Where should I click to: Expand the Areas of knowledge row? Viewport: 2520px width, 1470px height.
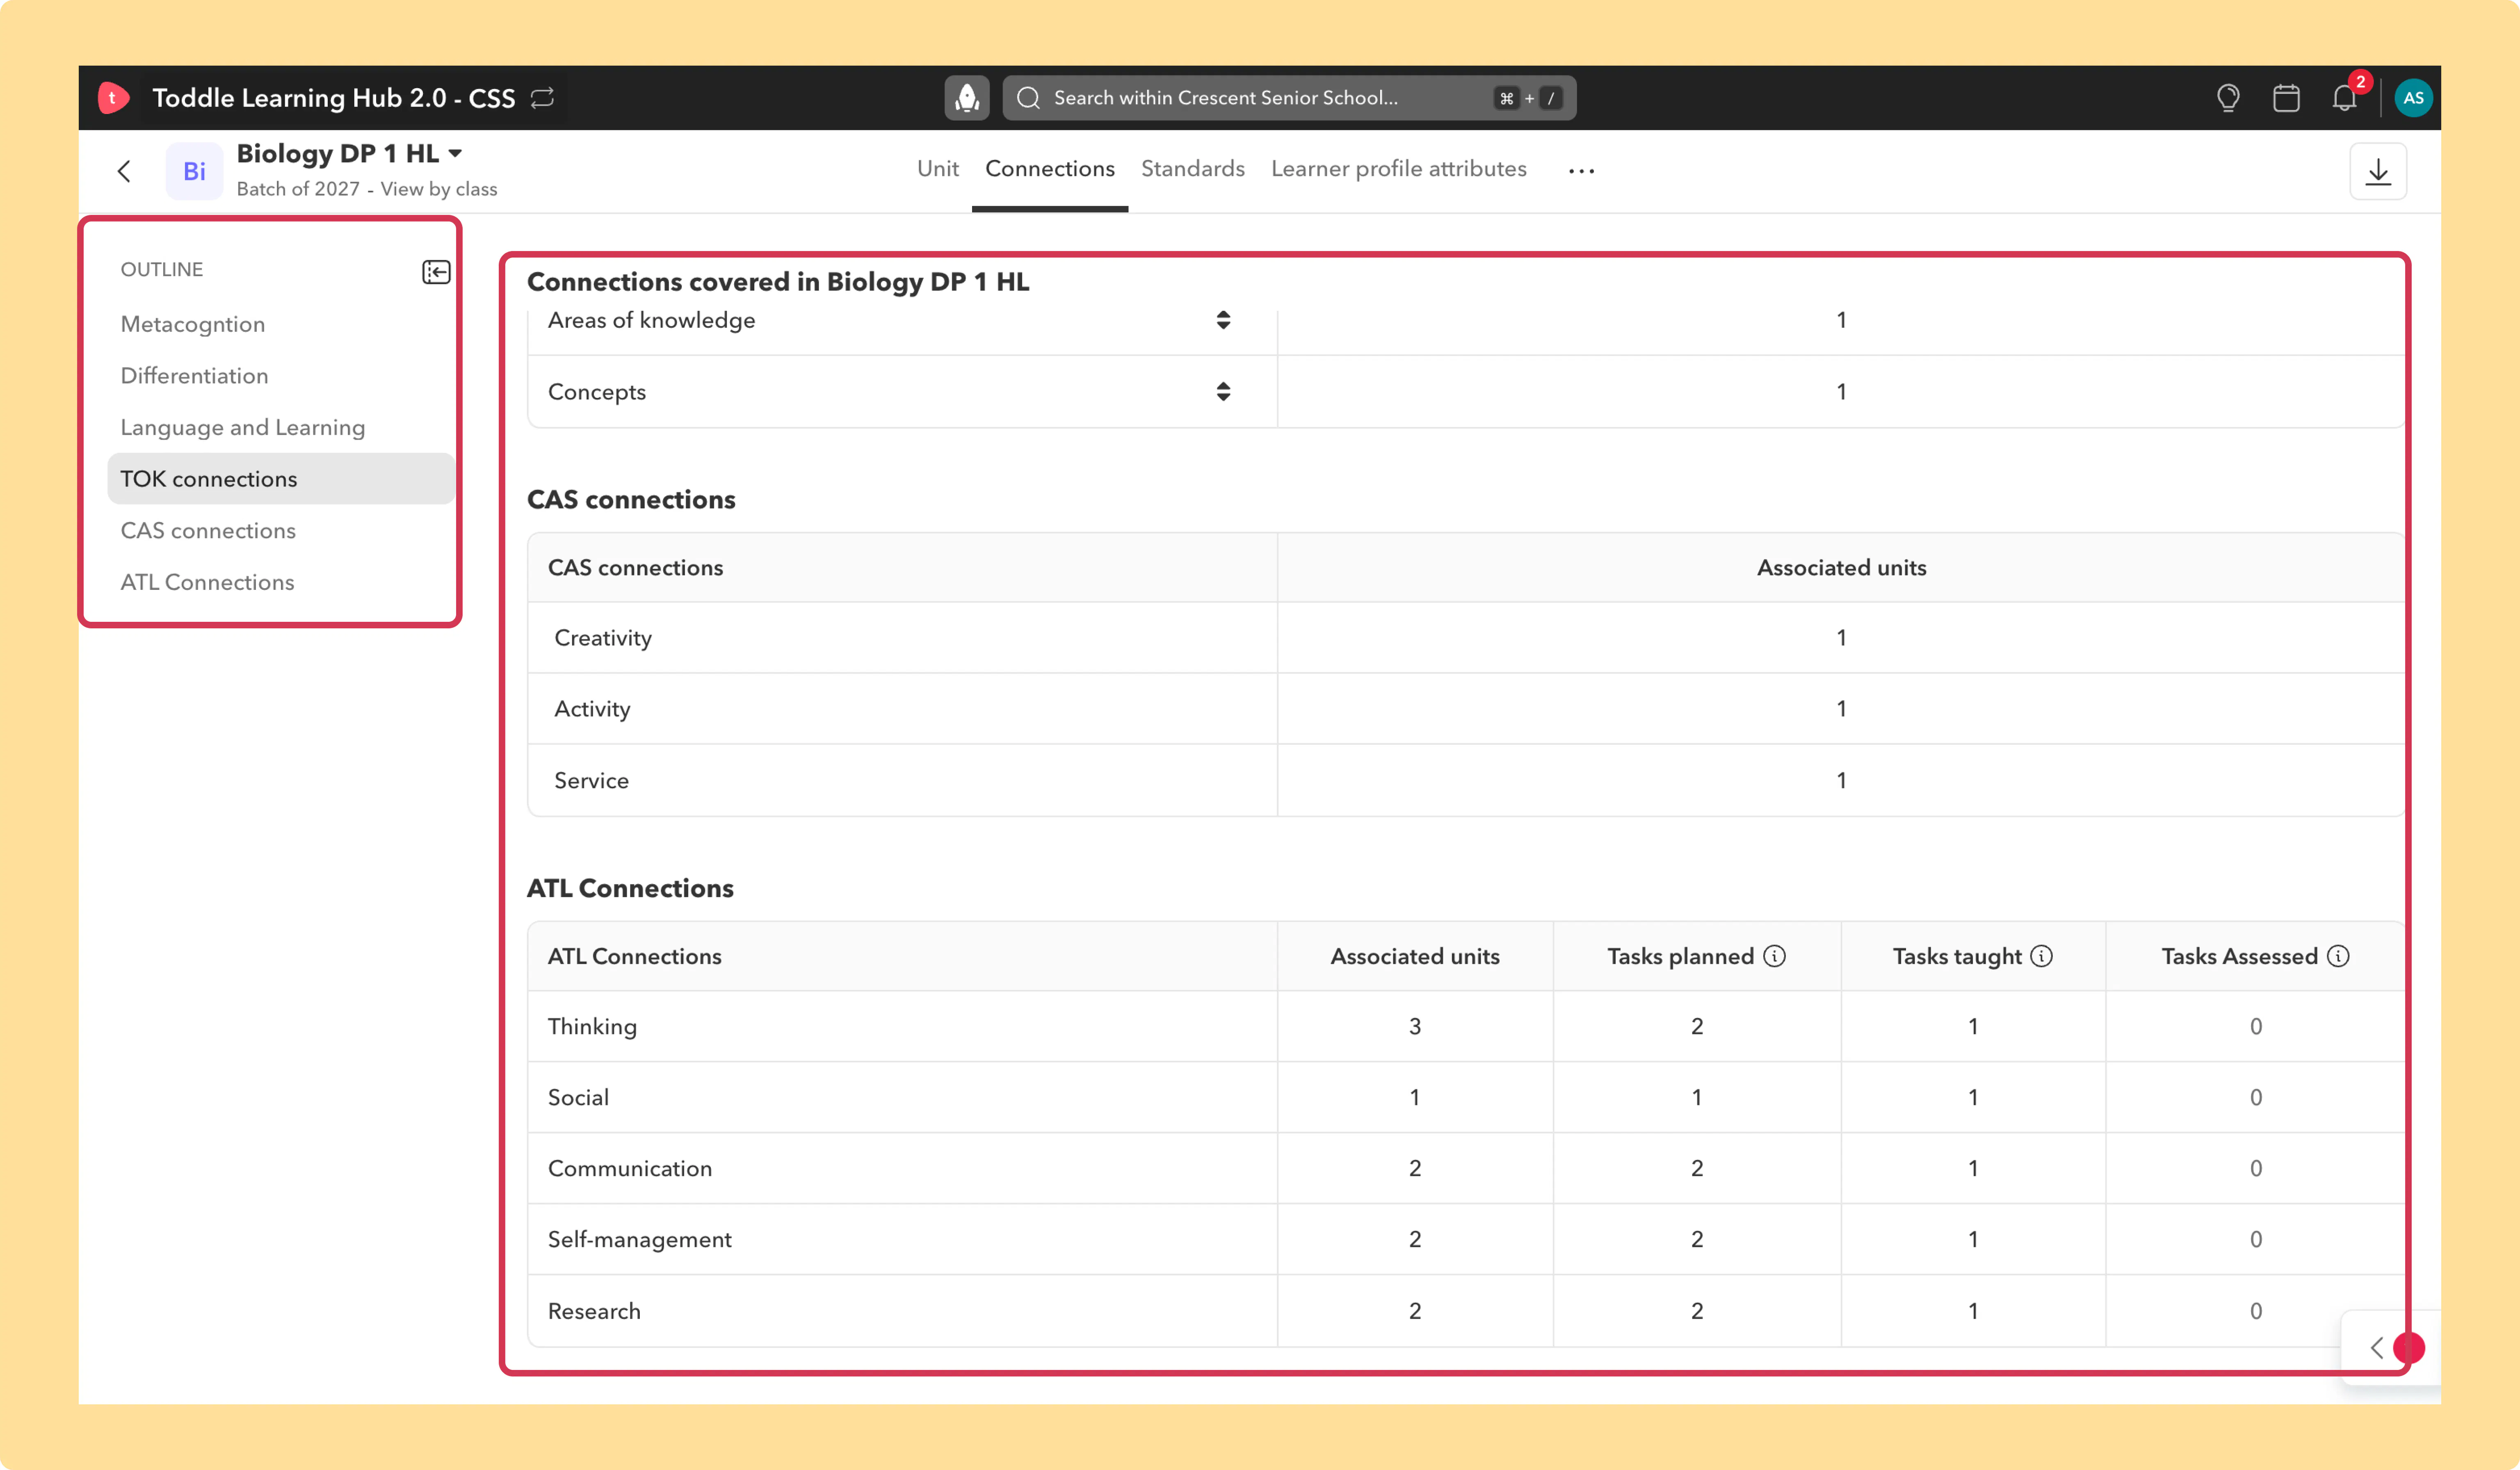click(1223, 320)
